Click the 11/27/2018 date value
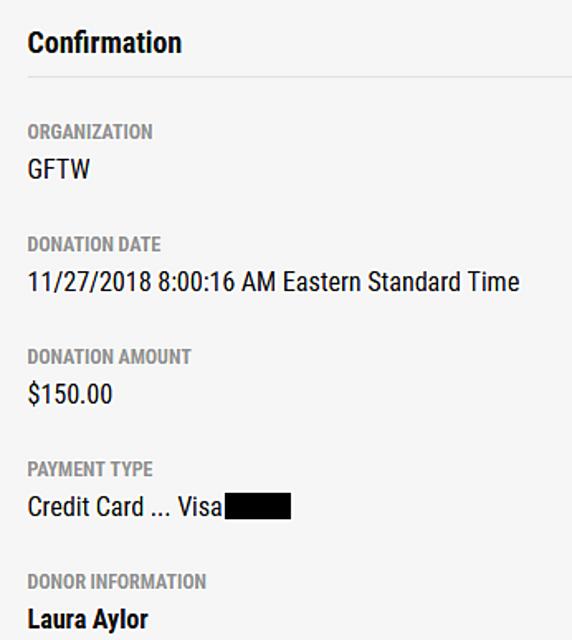Screen dimensions: 572x640 pyautogui.click(x=89, y=282)
